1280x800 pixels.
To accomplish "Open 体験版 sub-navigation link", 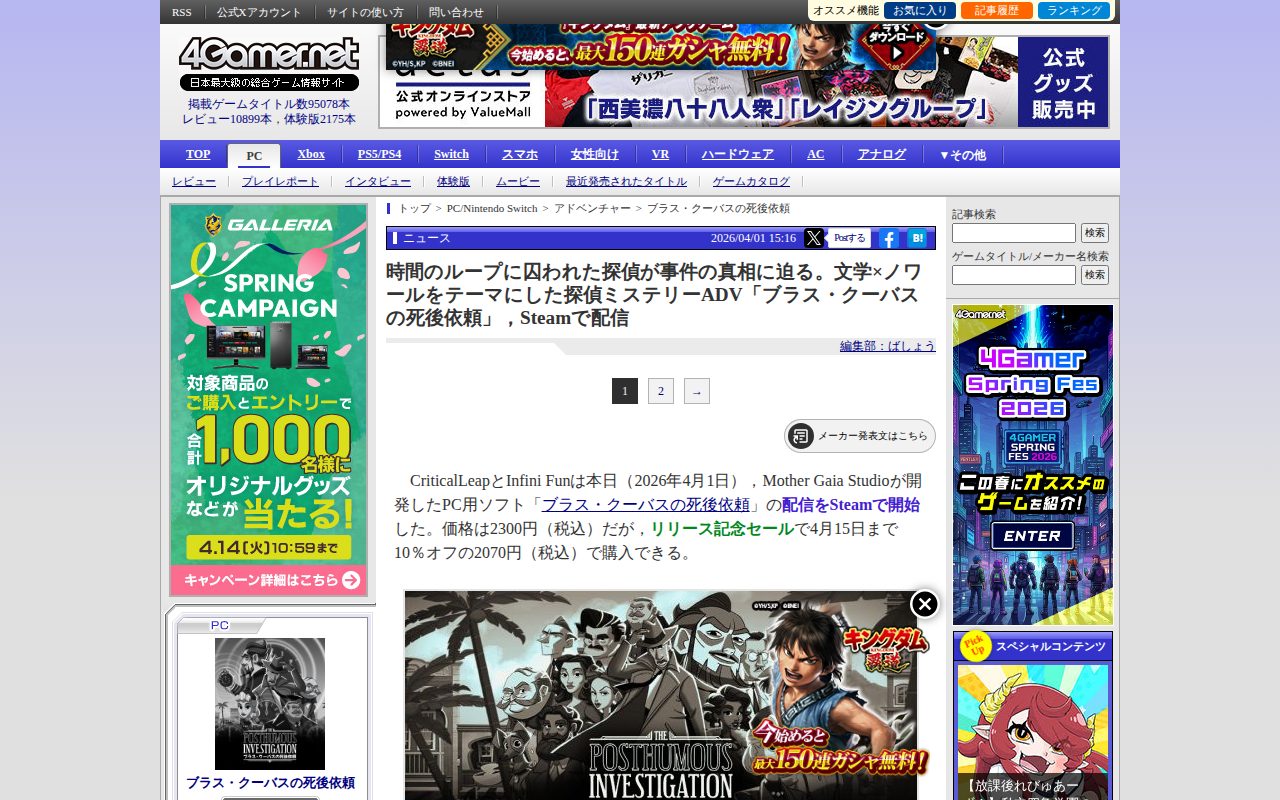I will pos(453,181).
